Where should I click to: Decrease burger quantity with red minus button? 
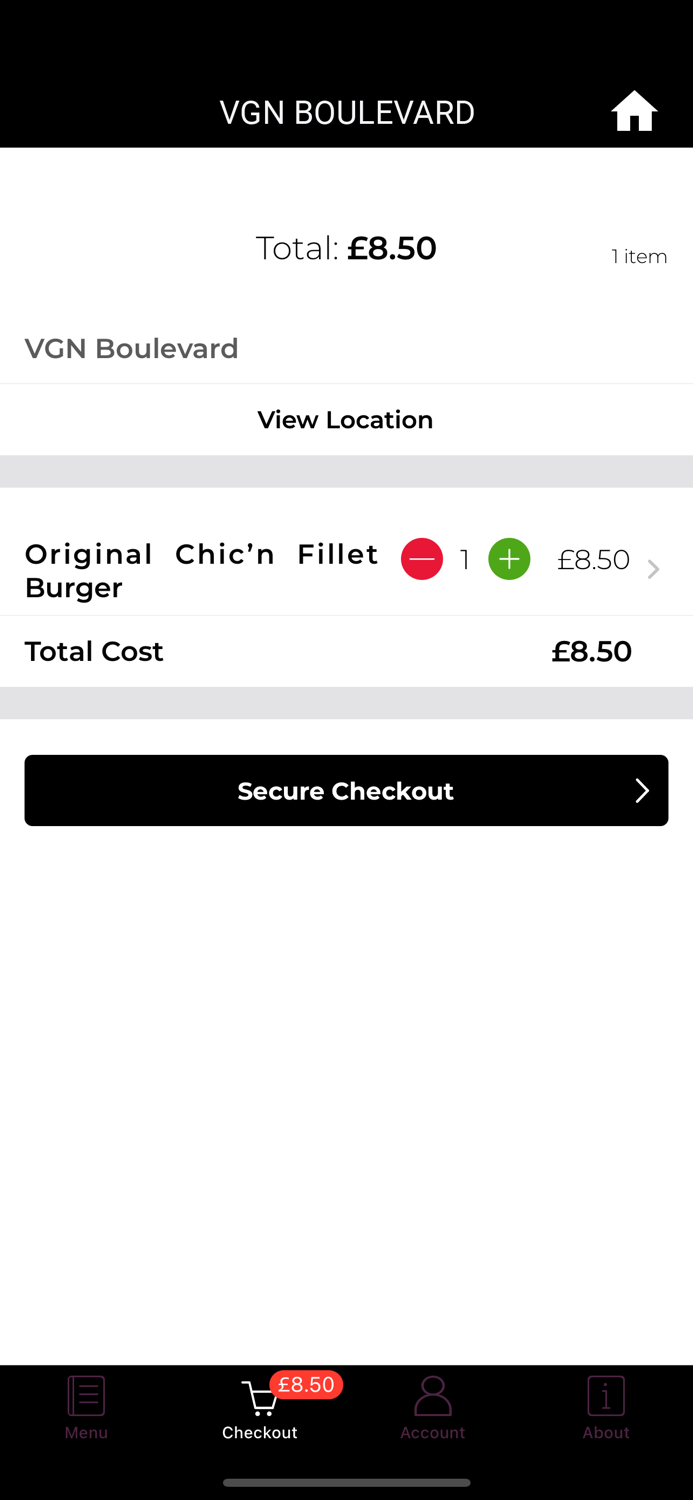click(x=422, y=559)
